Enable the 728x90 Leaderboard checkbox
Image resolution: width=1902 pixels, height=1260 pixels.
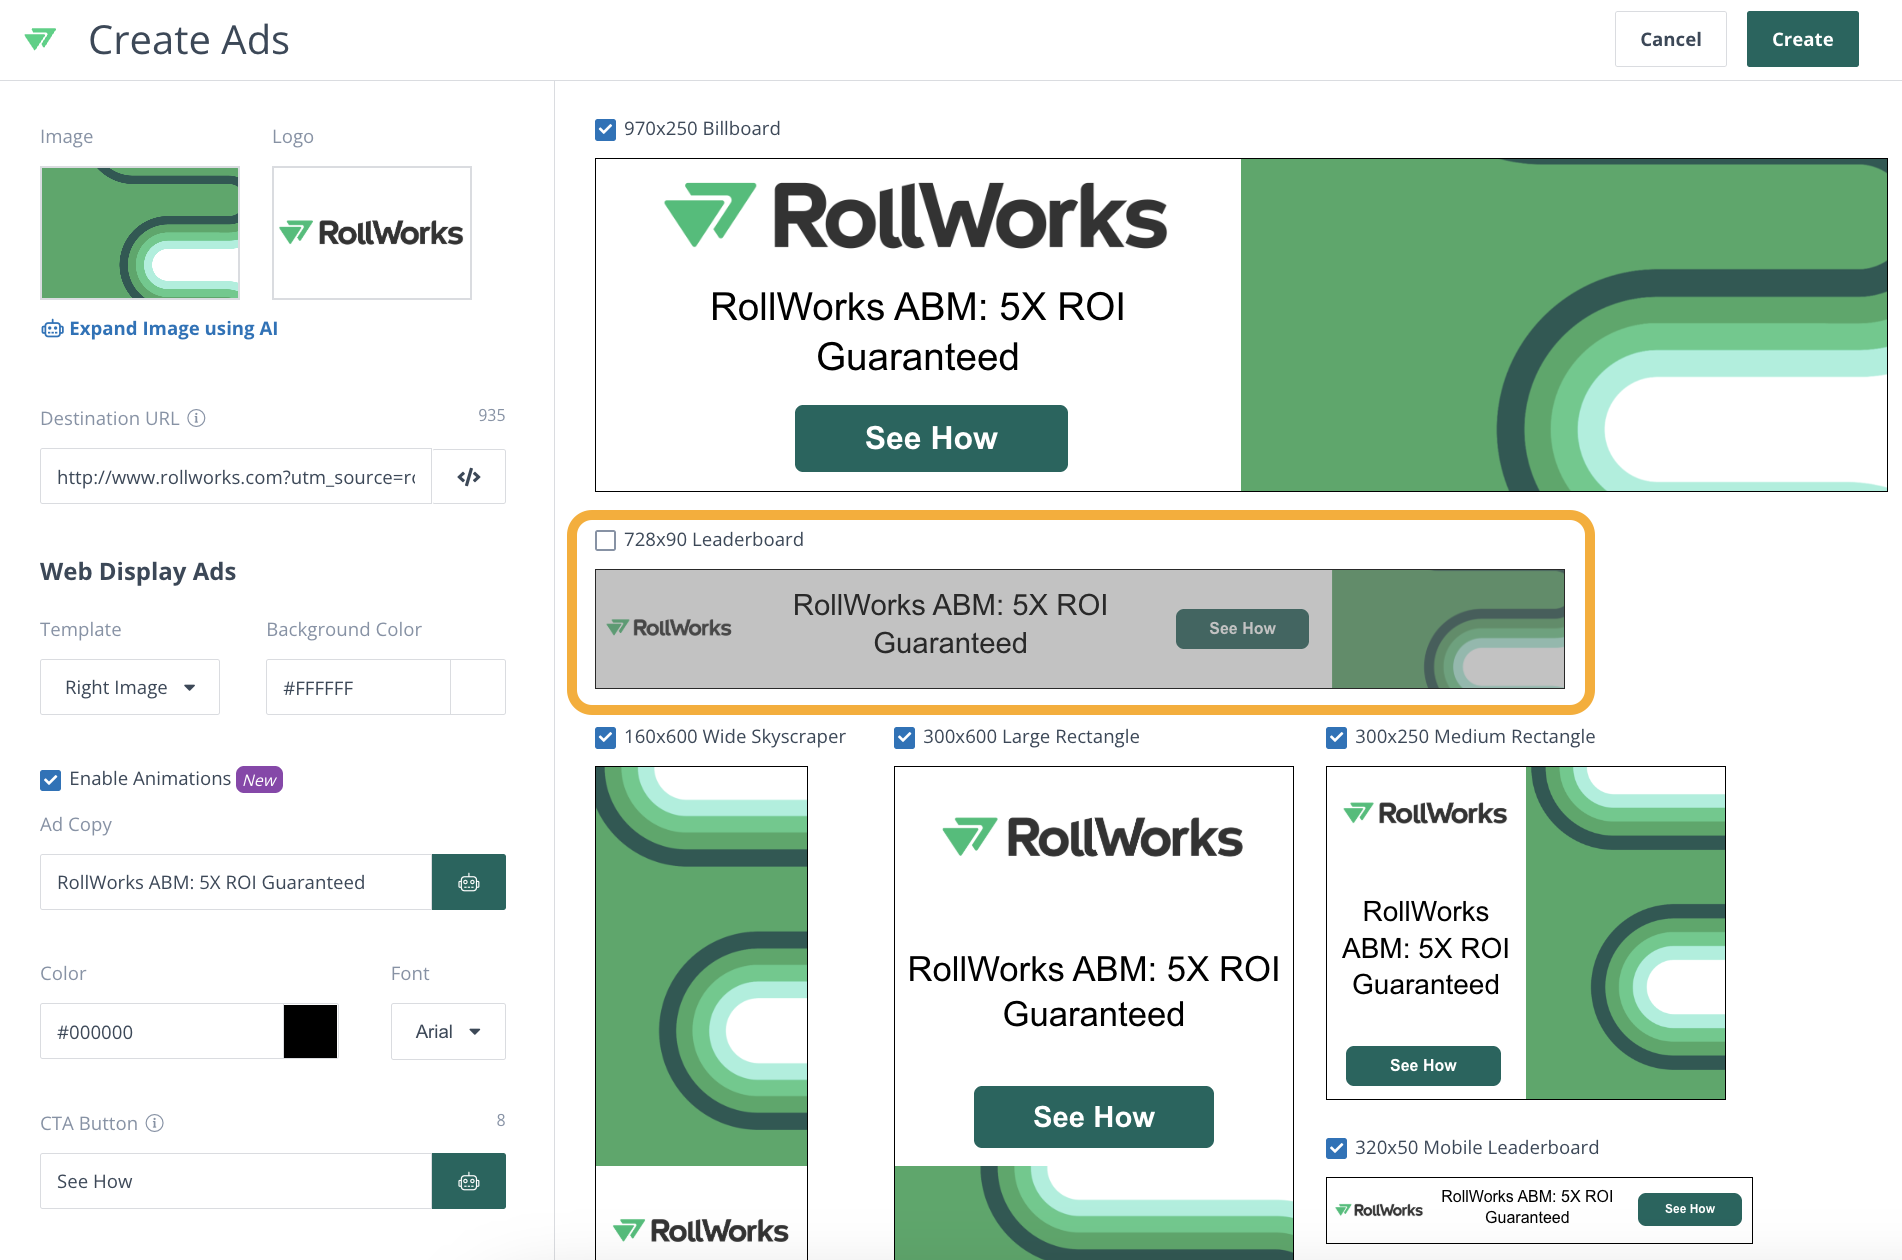[x=605, y=540]
